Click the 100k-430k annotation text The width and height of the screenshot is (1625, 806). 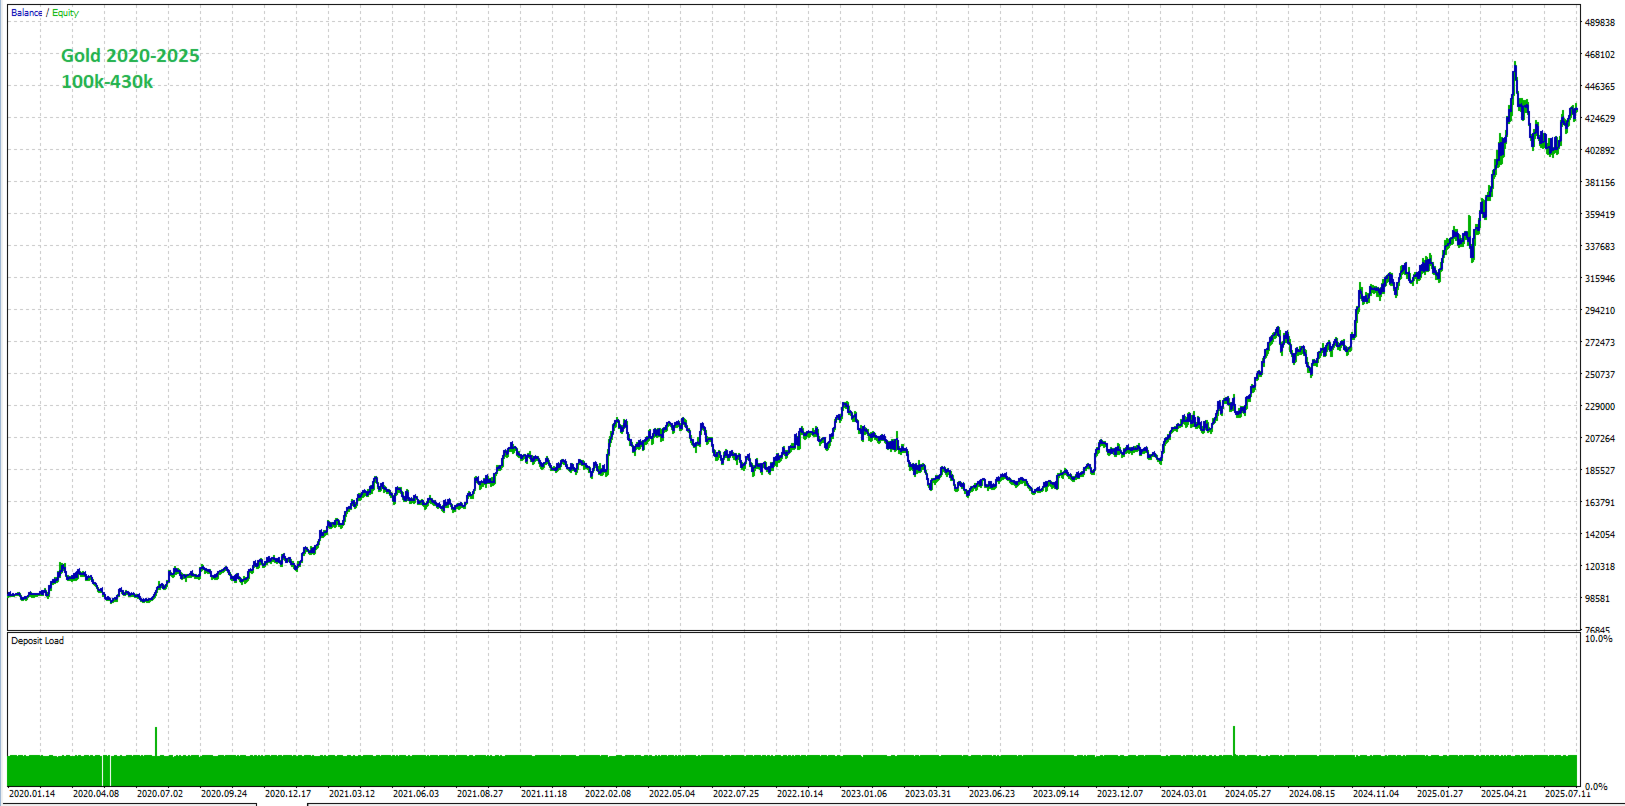(x=107, y=82)
